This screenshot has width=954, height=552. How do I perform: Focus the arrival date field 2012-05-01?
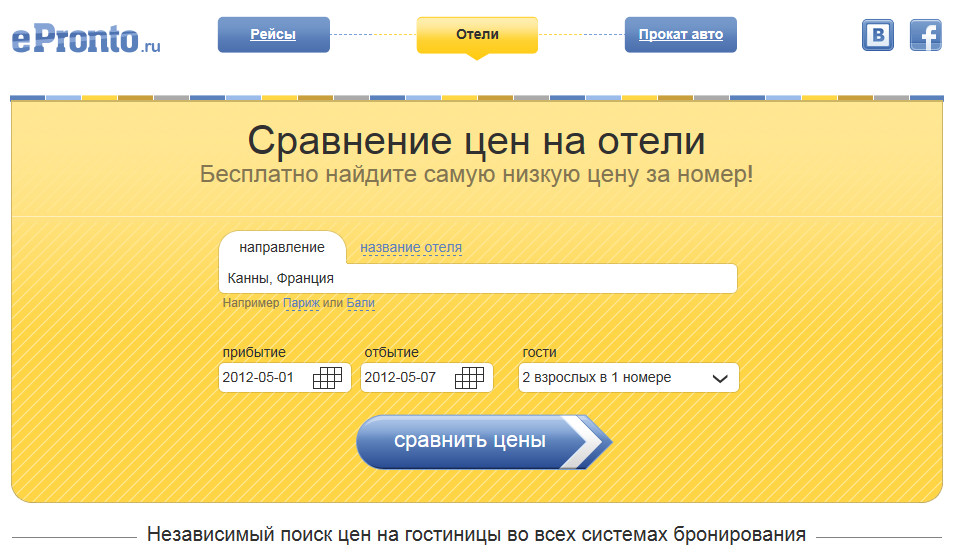click(x=263, y=378)
